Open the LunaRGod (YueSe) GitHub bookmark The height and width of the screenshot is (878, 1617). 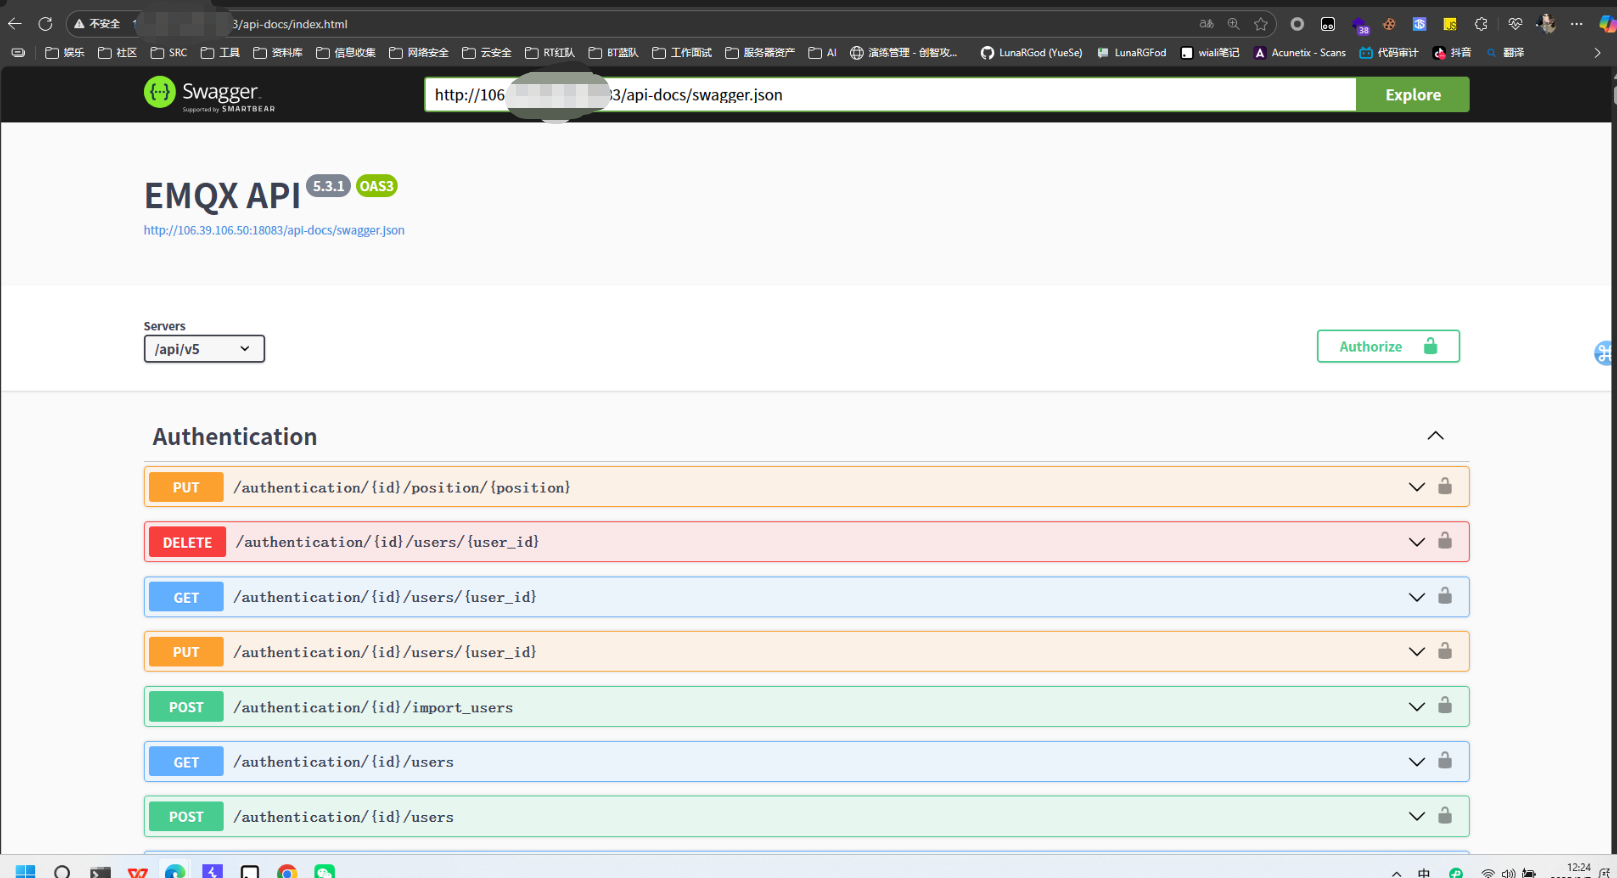pyautogui.click(x=1031, y=53)
